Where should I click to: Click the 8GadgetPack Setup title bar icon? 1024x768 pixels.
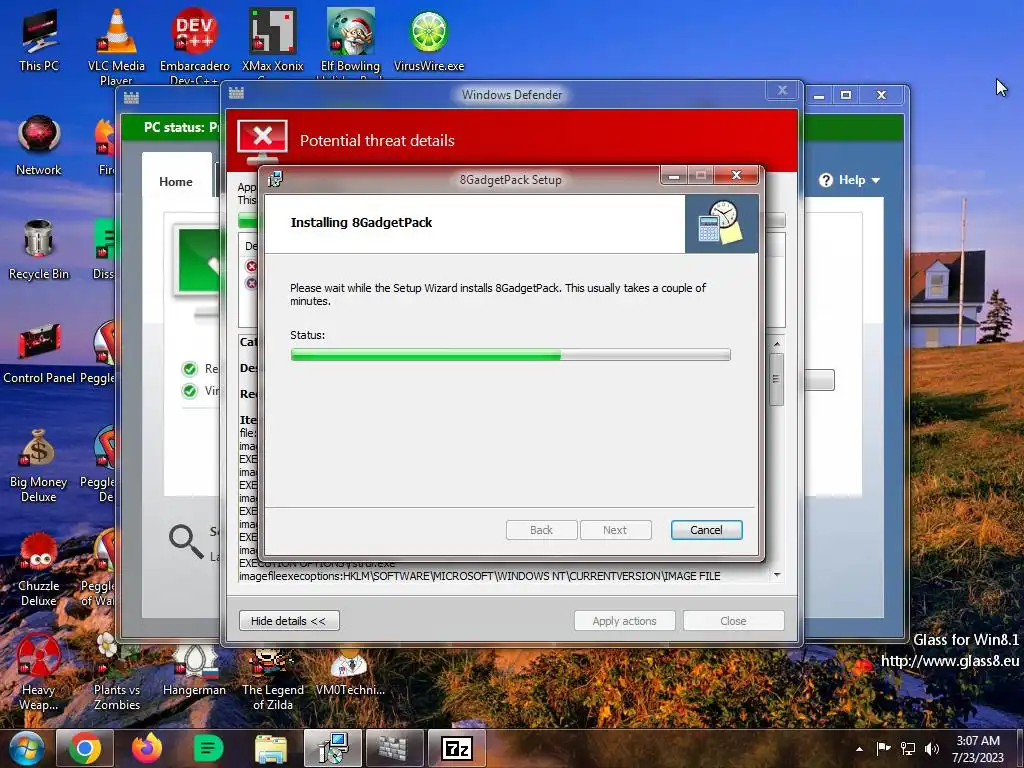tap(276, 179)
